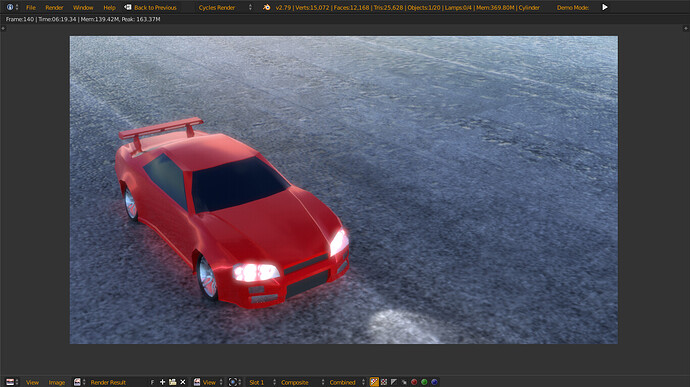Open the Render menu
The width and height of the screenshot is (690, 387).
click(x=54, y=7)
